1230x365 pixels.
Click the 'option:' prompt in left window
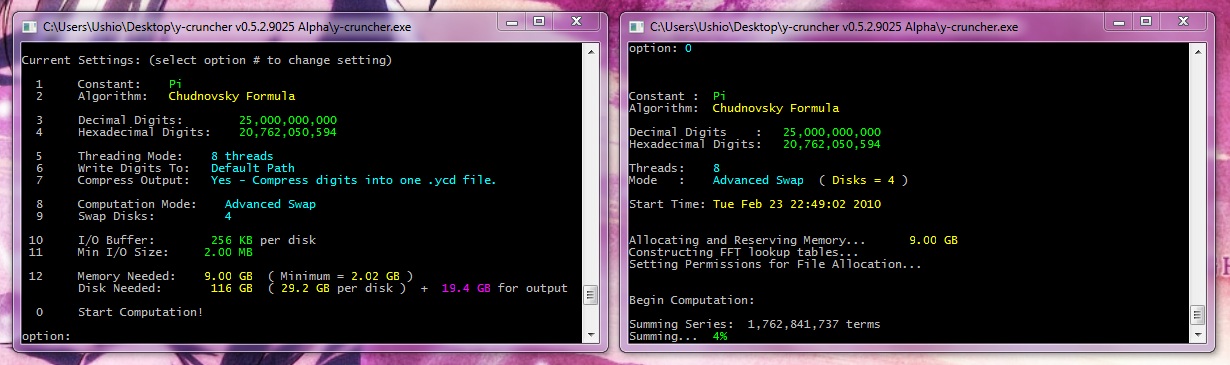tap(46, 337)
